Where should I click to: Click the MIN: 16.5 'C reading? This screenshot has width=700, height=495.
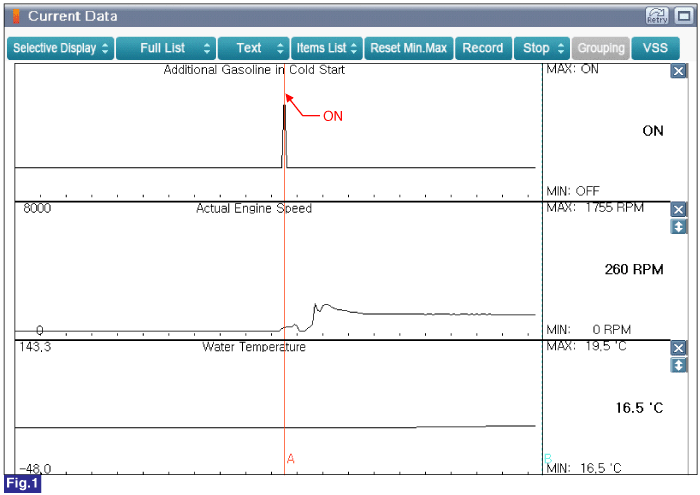pyautogui.click(x=584, y=468)
